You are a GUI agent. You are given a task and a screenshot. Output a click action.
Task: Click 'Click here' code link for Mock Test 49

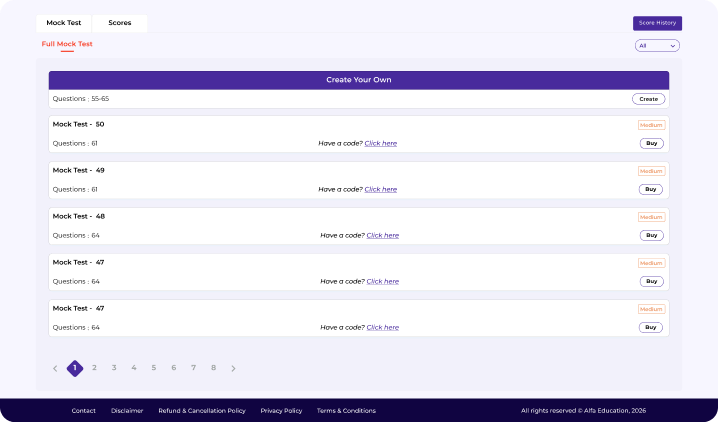[x=380, y=189]
